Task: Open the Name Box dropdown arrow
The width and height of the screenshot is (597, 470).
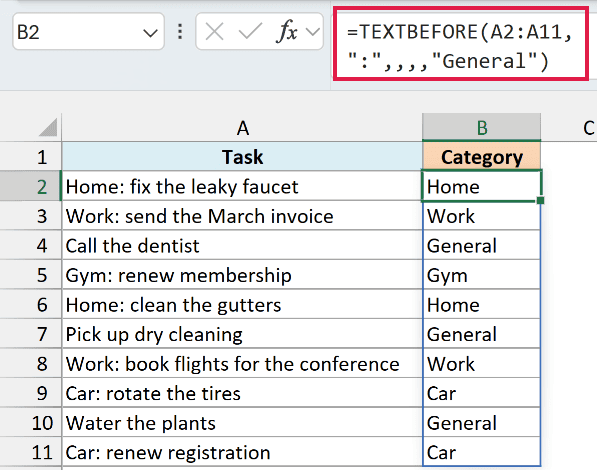Action: pos(150,33)
